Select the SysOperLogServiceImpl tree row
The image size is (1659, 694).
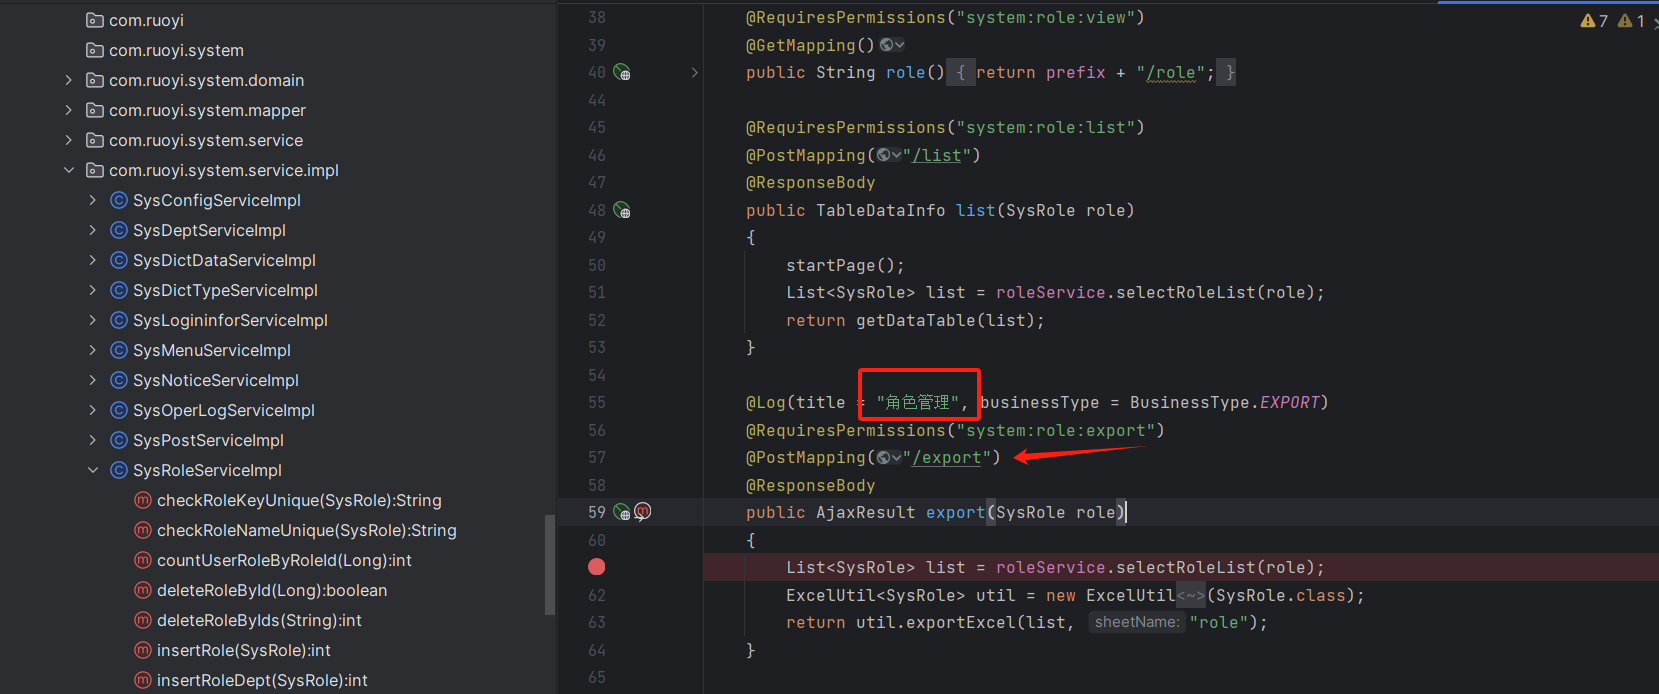(277, 410)
